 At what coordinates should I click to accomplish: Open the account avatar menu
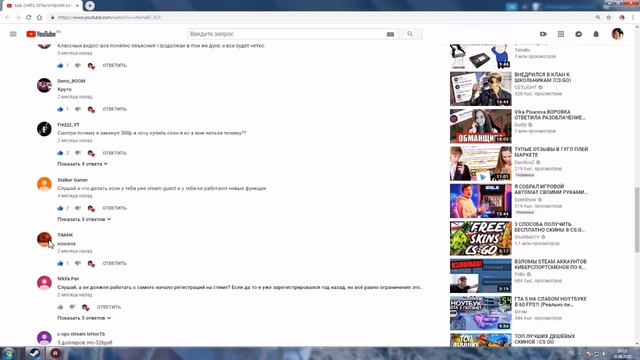pyautogui.click(x=617, y=34)
